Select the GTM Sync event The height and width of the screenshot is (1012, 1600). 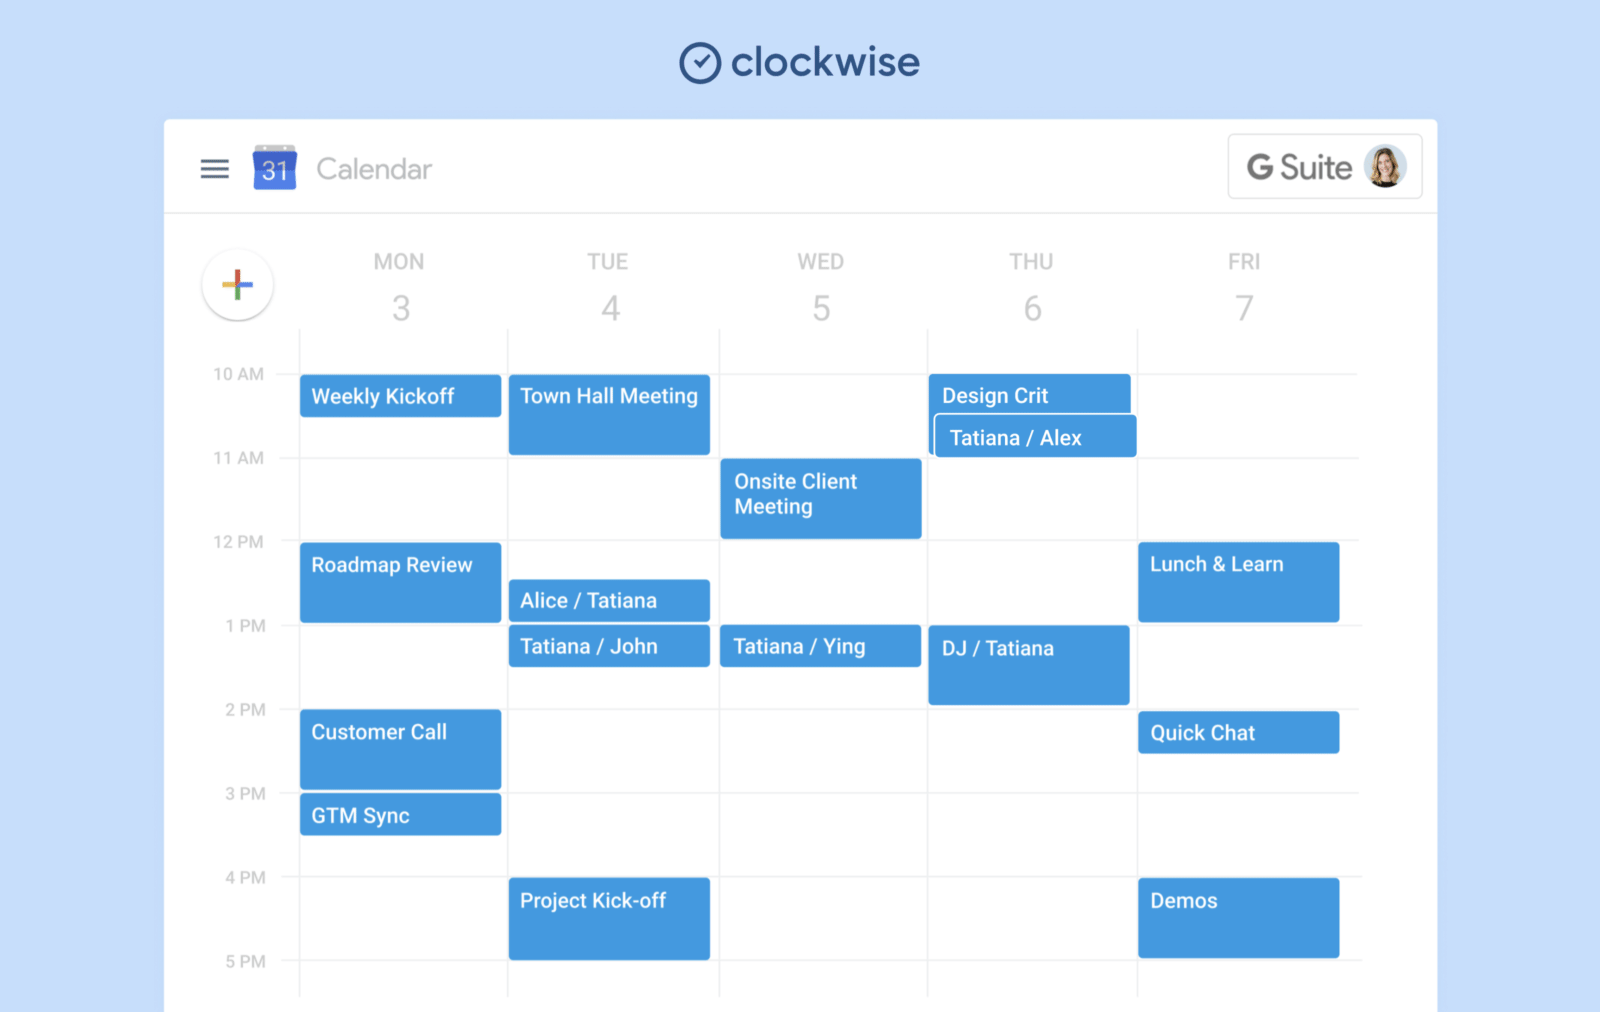click(x=399, y=814)
